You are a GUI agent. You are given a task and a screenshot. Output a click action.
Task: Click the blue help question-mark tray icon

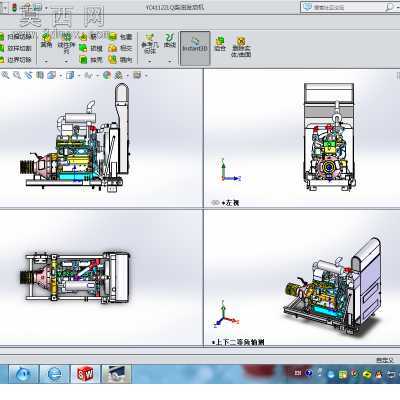point(308,373)
